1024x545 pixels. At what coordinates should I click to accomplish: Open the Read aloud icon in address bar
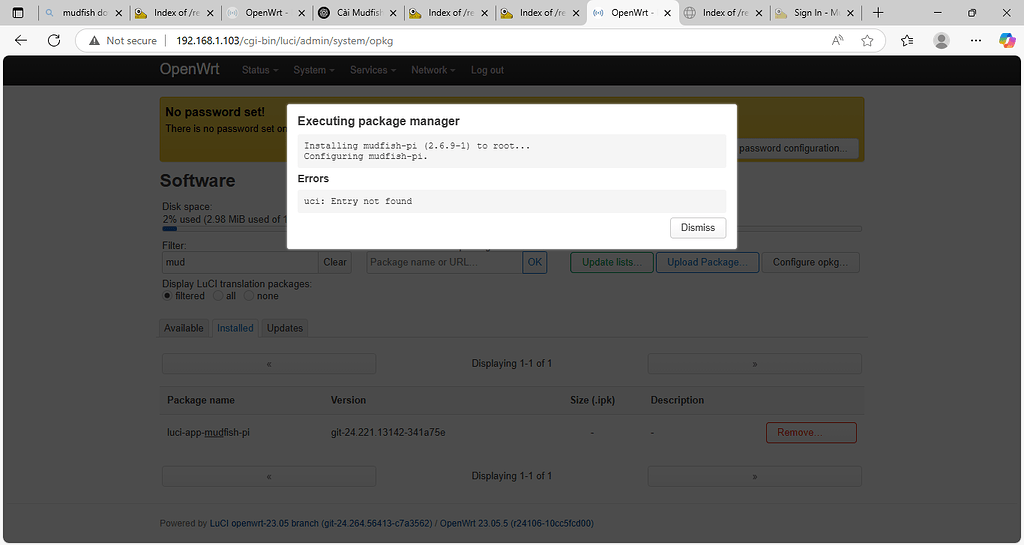click(838, 41)
